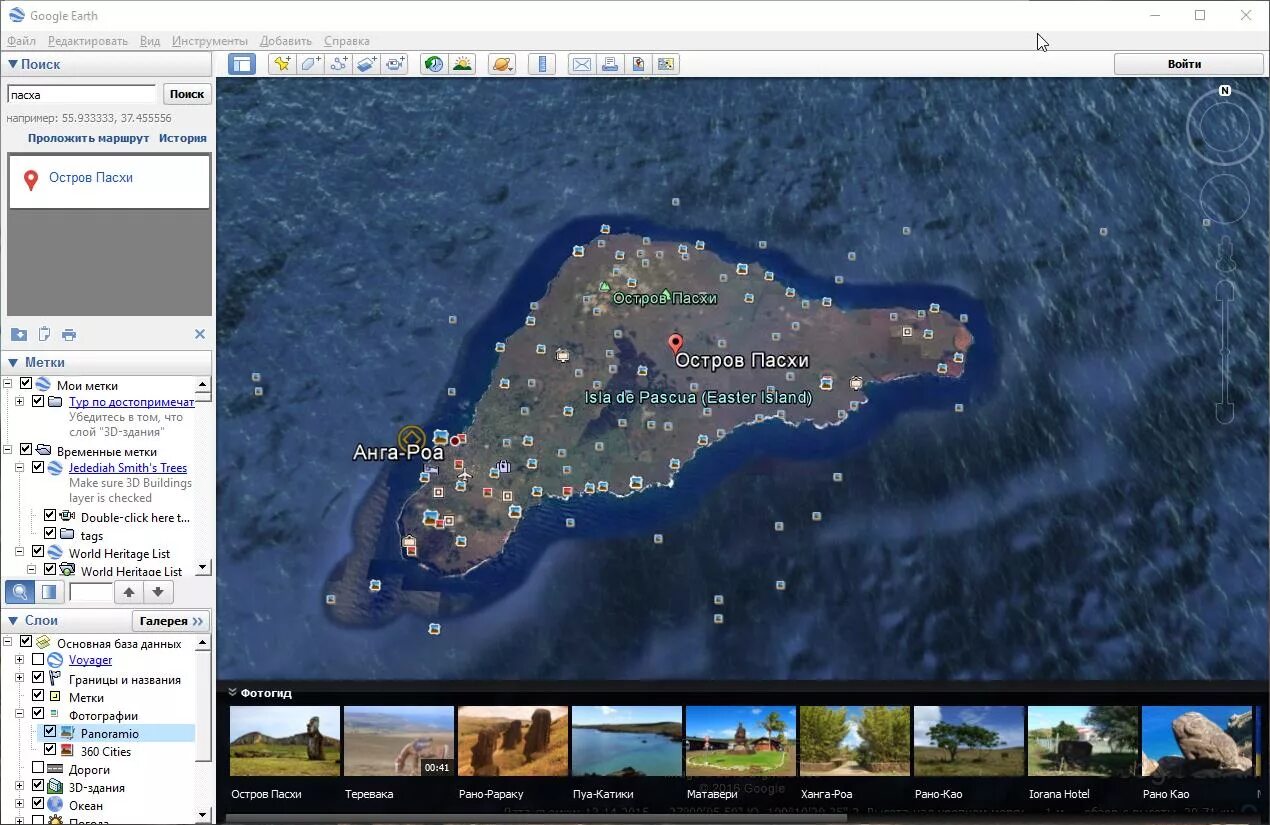This screenshot has height=825, width=1270.
Task: Add a new placemark with pushpin icon
Action: [282, 64]
